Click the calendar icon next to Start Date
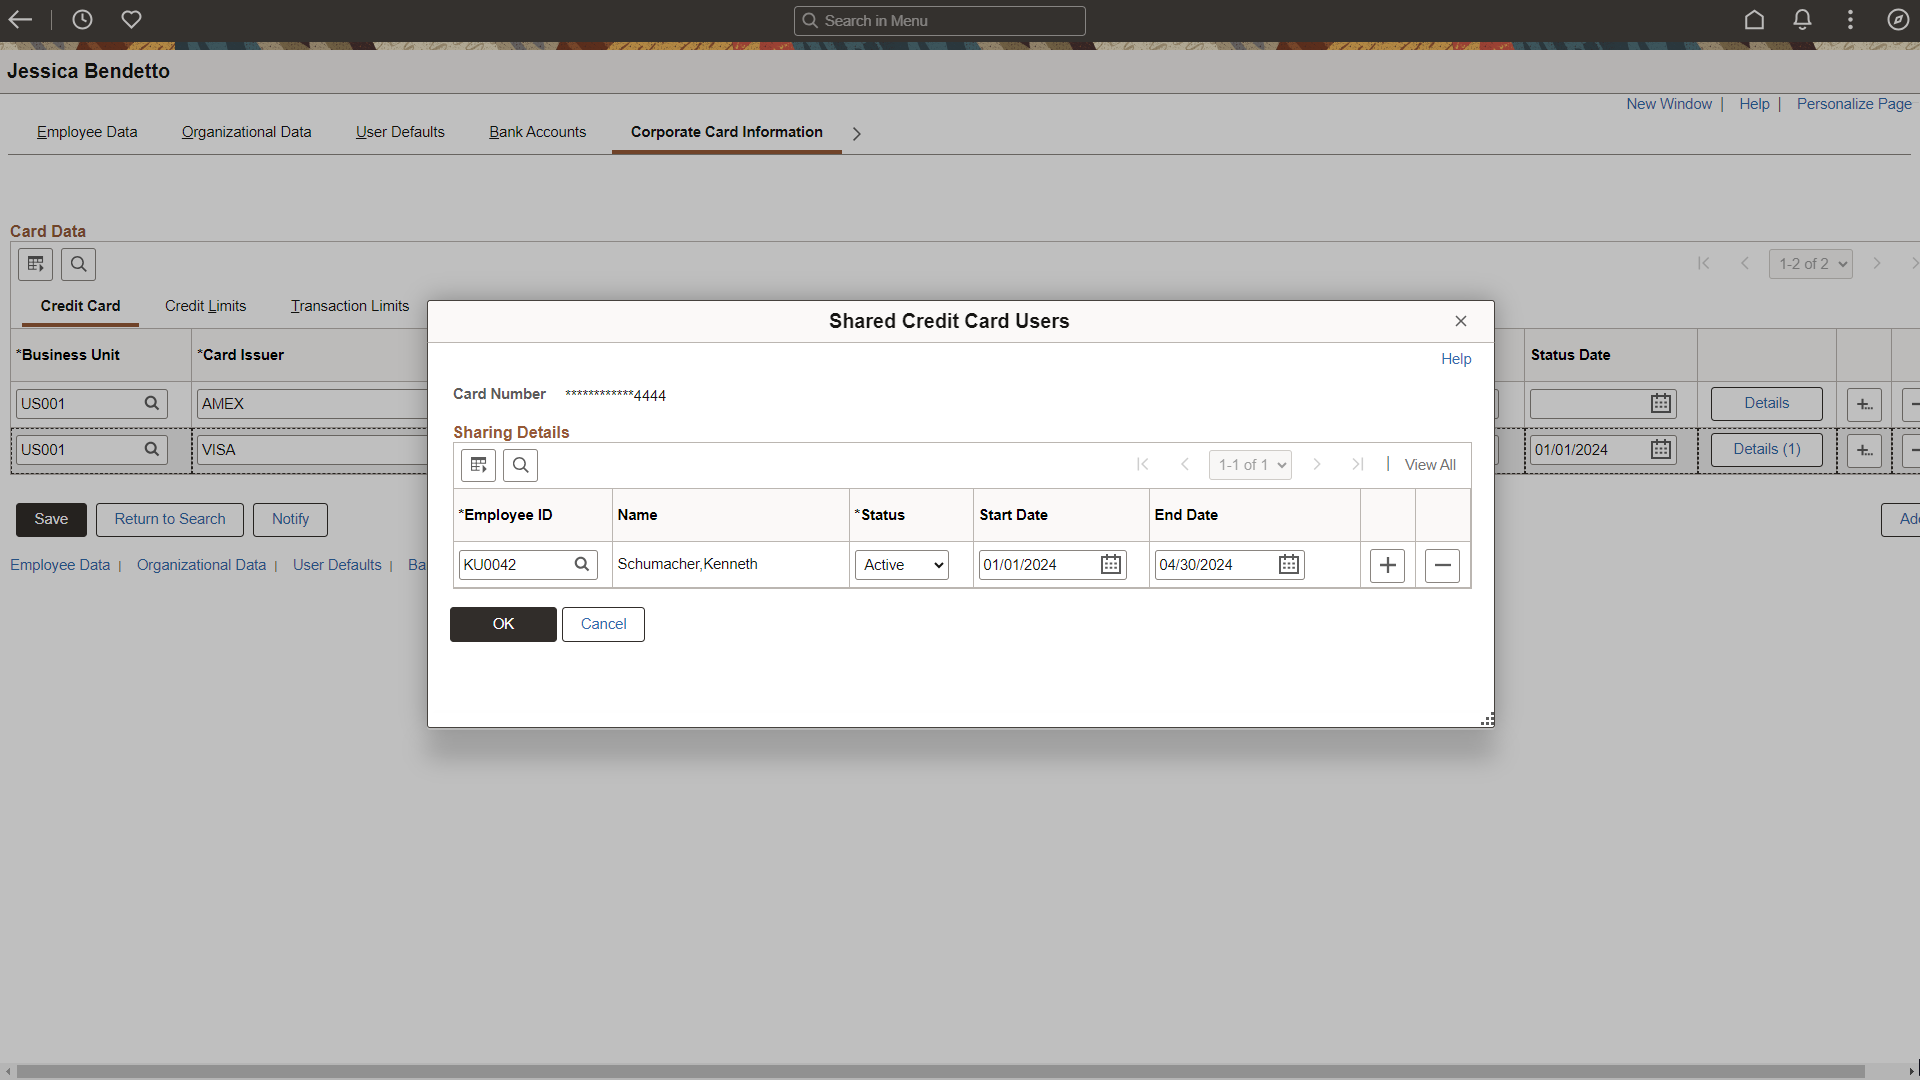 click(x=1112, y=564)
